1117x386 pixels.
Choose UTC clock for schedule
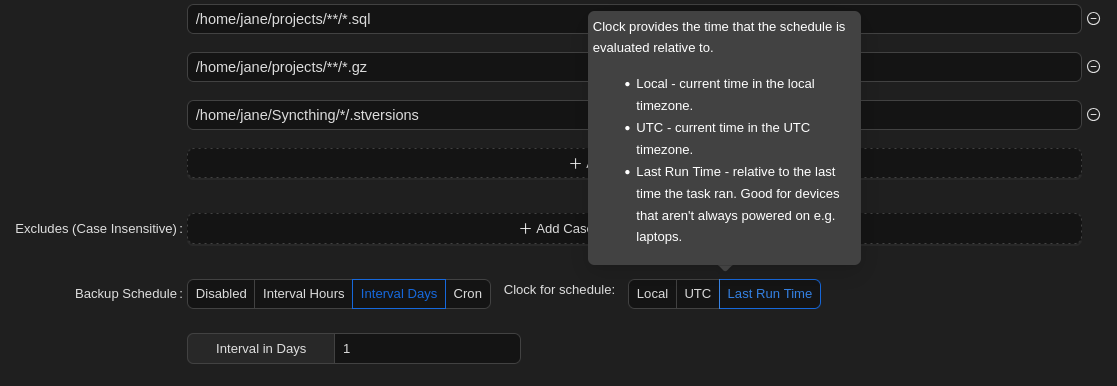click(x=698, y=294)
